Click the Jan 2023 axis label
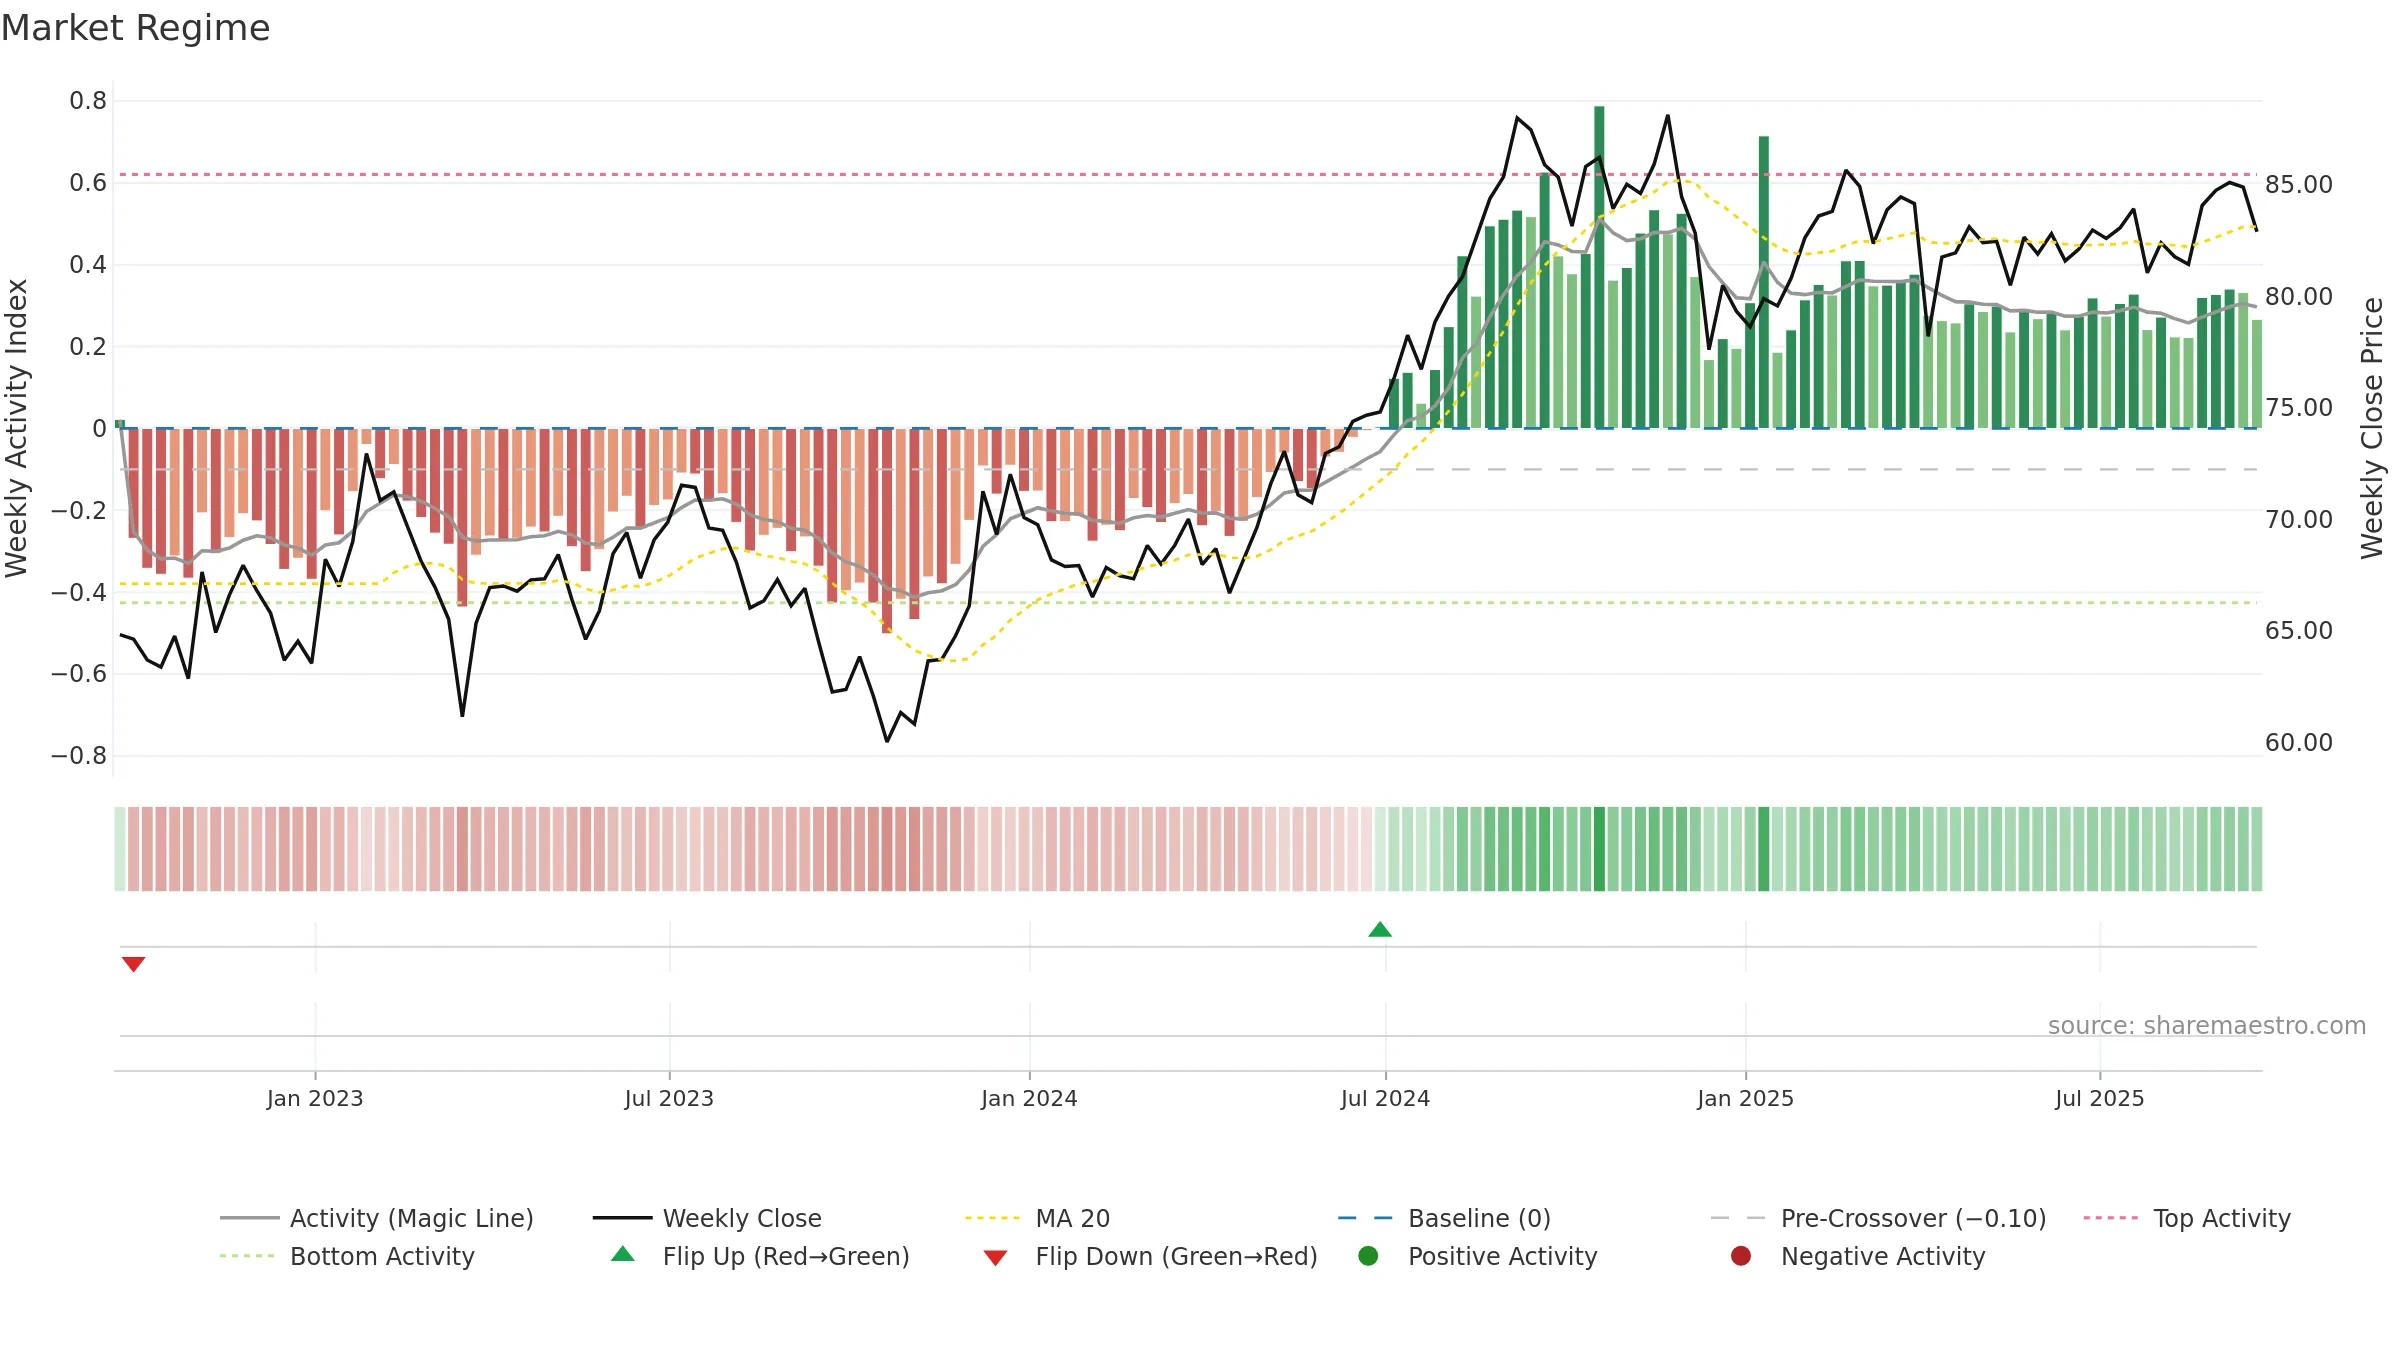The height and width of the screenshot is (1350, 2400). click(x=315, y=1098)
